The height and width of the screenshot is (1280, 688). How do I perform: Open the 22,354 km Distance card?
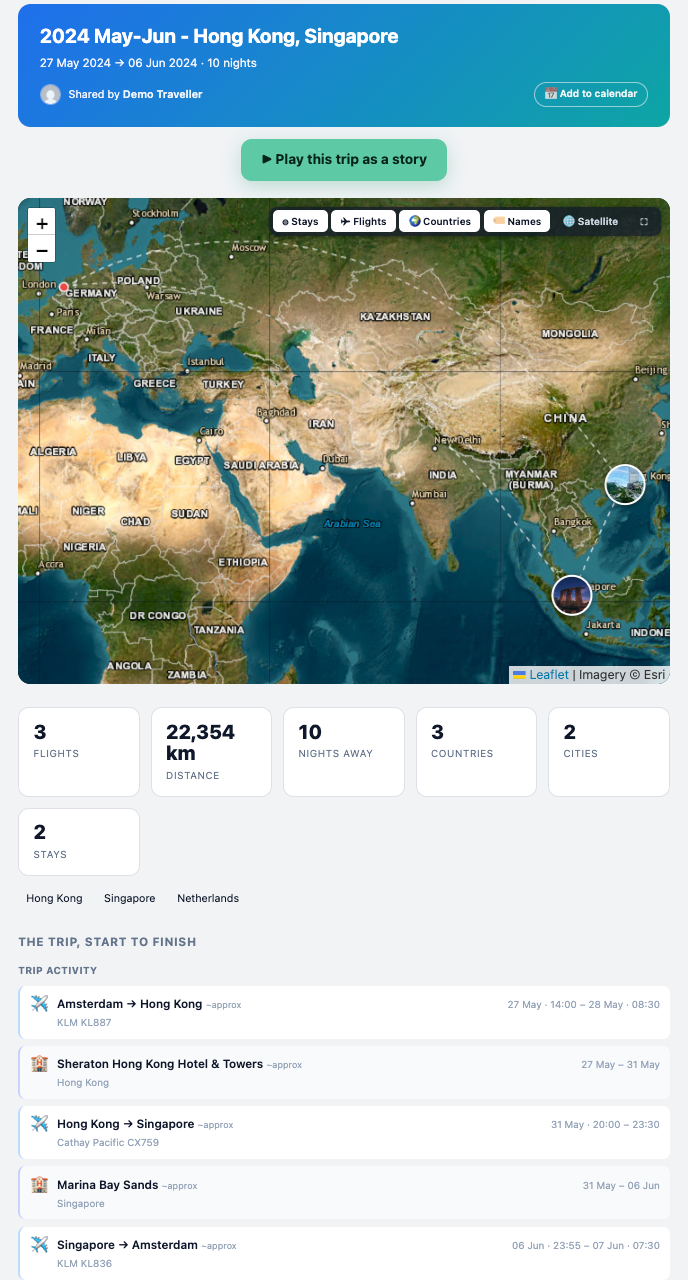pos(211,752)
